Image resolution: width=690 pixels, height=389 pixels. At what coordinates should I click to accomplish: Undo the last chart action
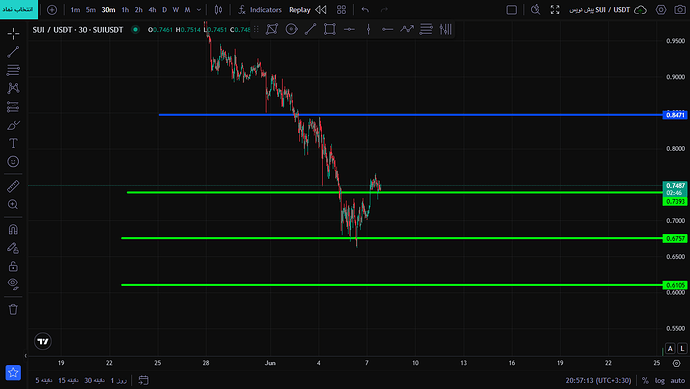pyautogui.click(x=365, y=10)
